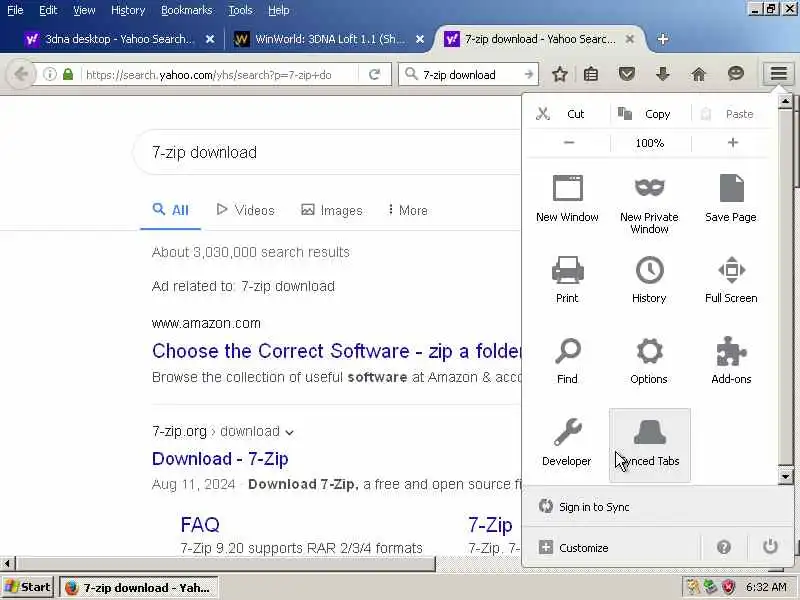Expand the More search options

point(407,210)
